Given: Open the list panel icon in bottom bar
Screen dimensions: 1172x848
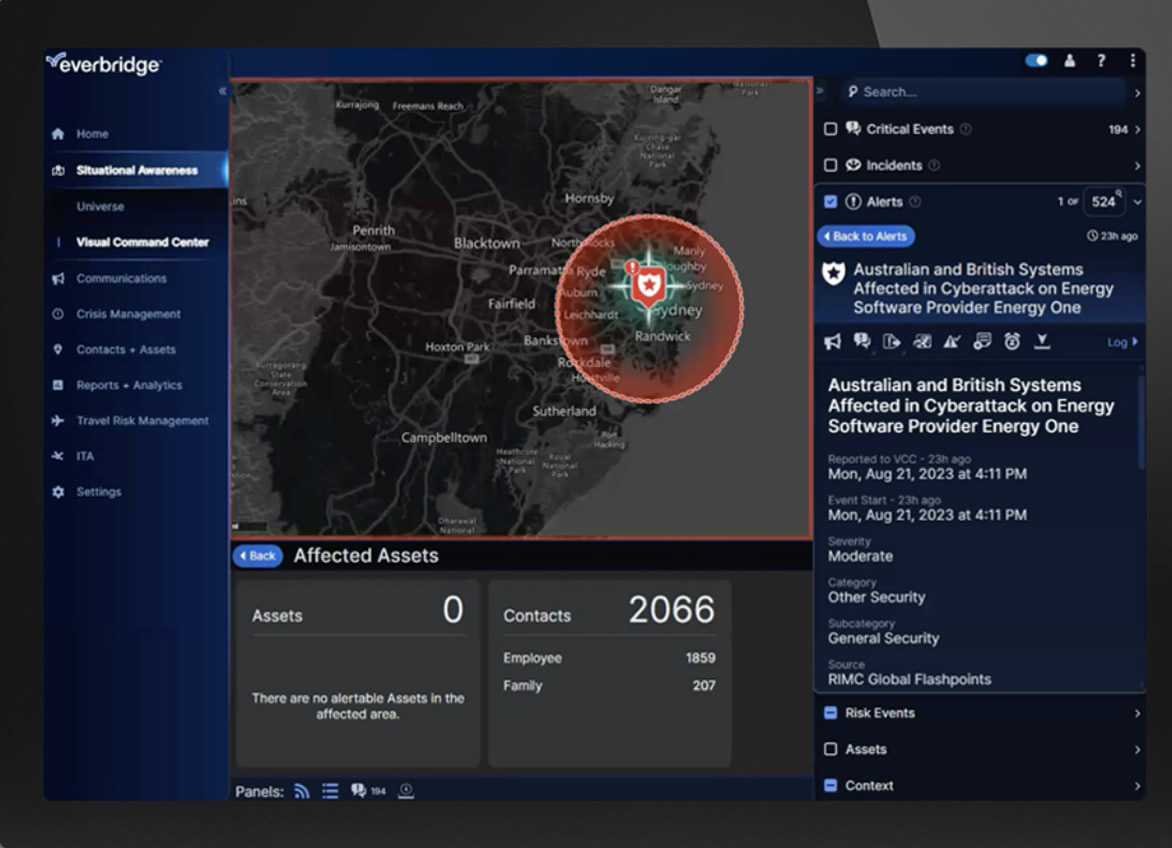Looking at the screenshot, I should [330, 791].
